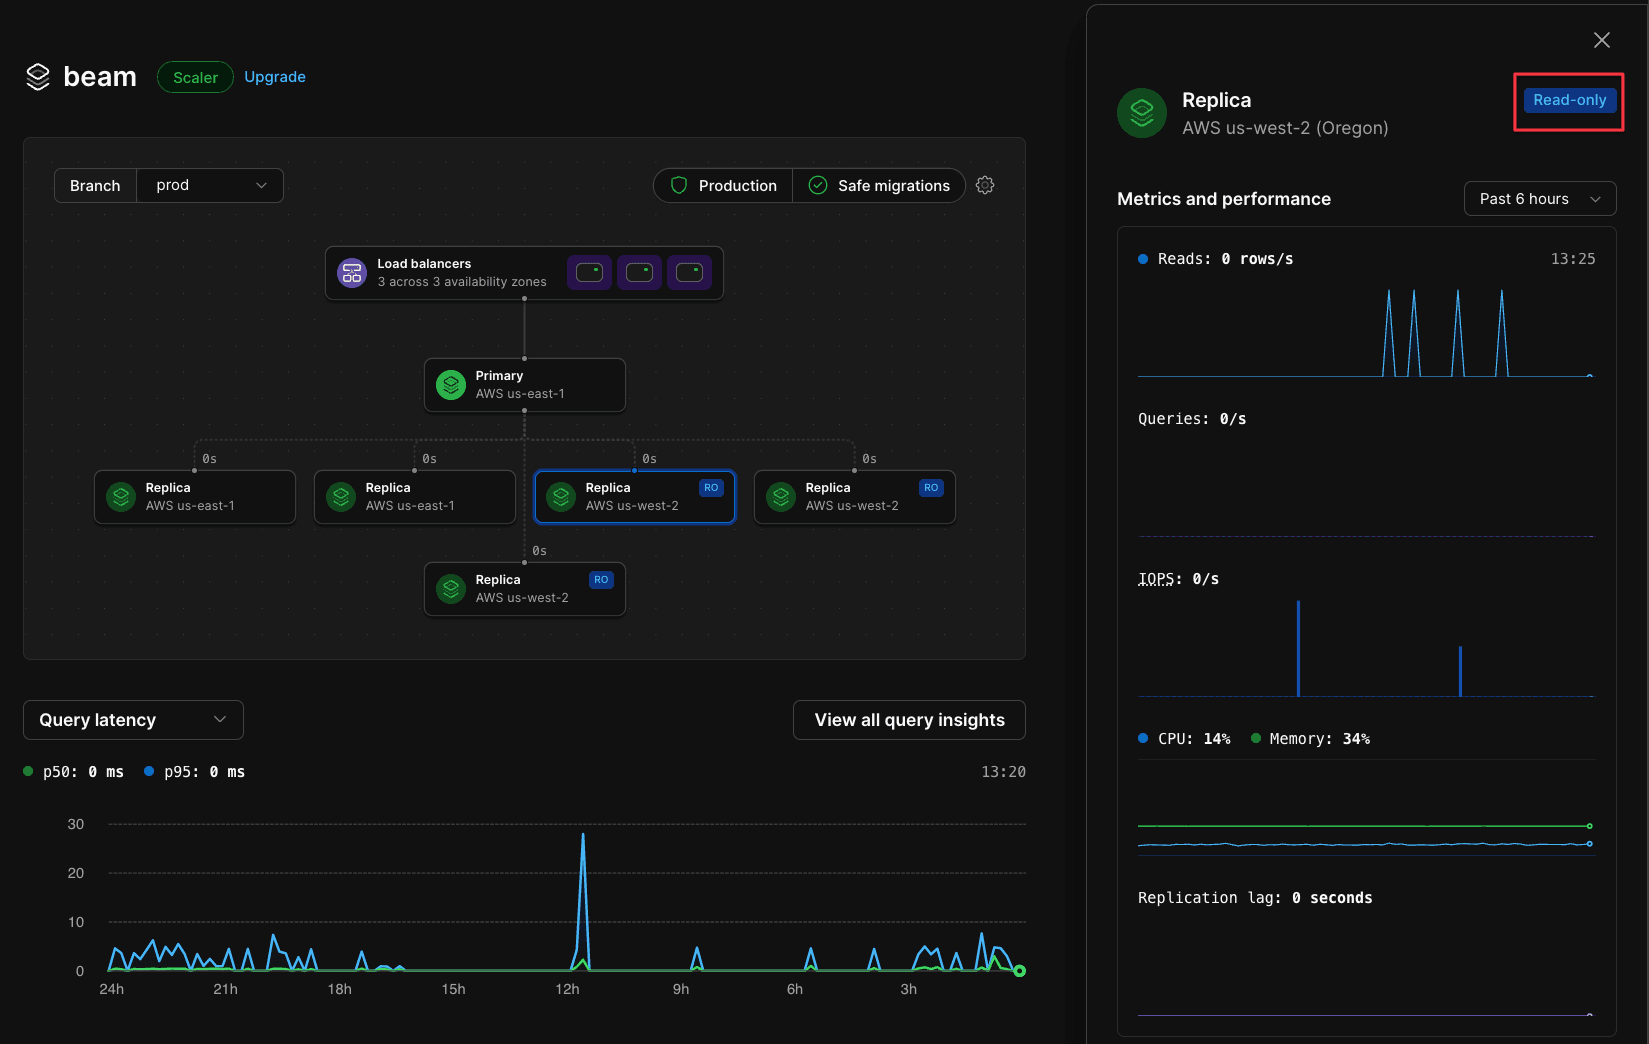
Task: Click the latest latency chart endpoint marker
Action: click(x=1019, y=971)
